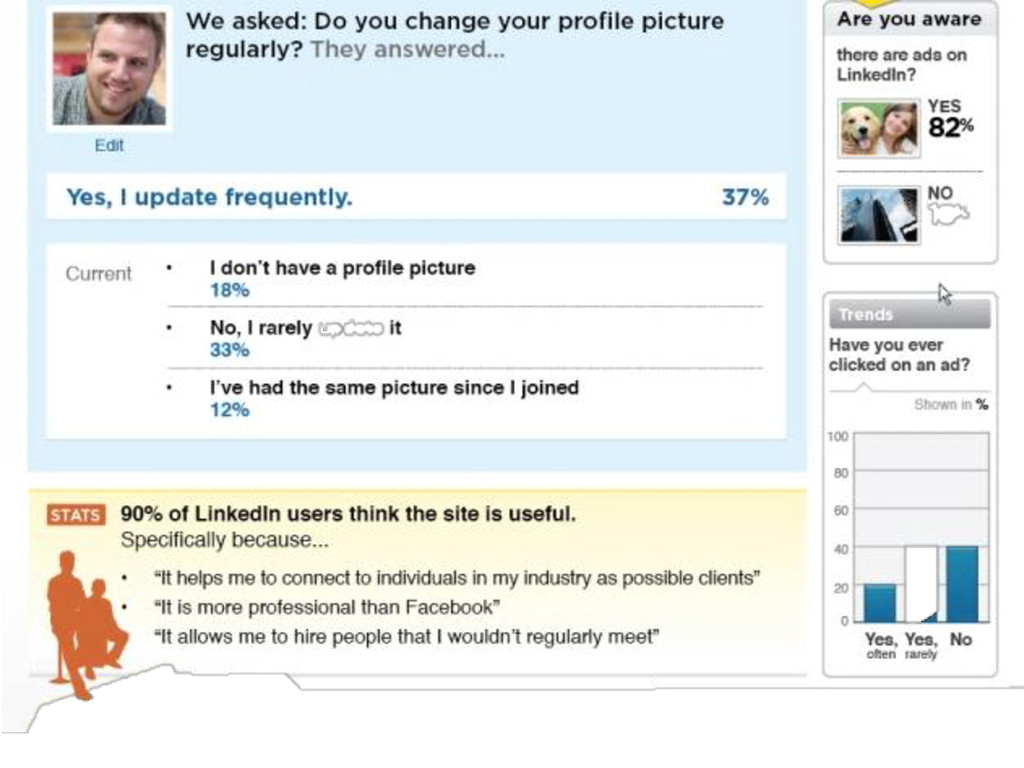1024x768 pixels.
Task: Choose 'I've had the same picture' option
Action: [x=394, y=388]
